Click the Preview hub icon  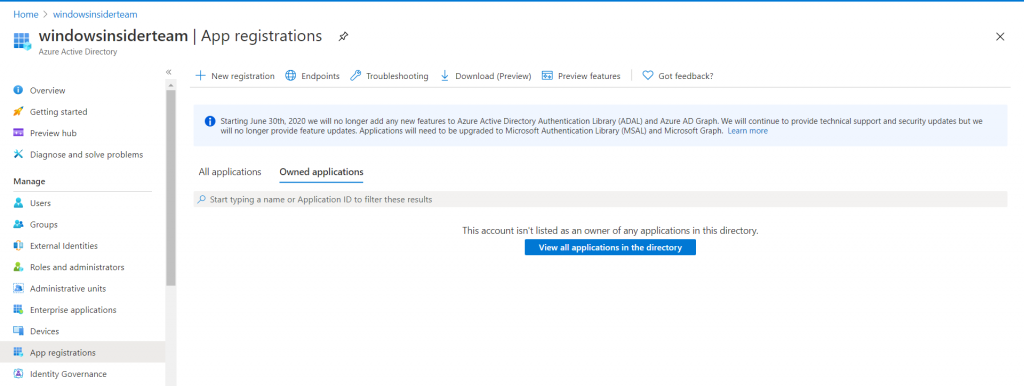(x=18, y=133)
